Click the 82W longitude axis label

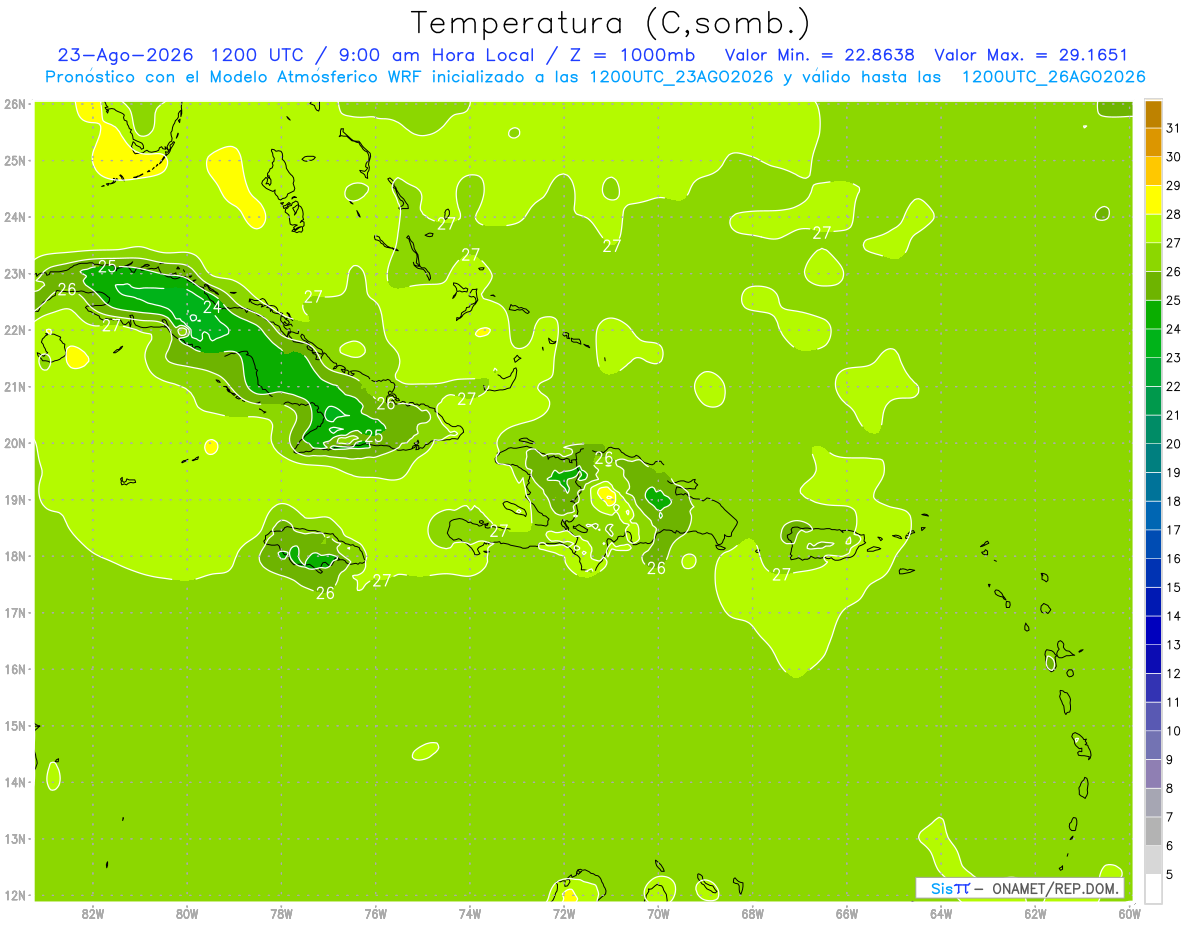click(x=93, y=913)
